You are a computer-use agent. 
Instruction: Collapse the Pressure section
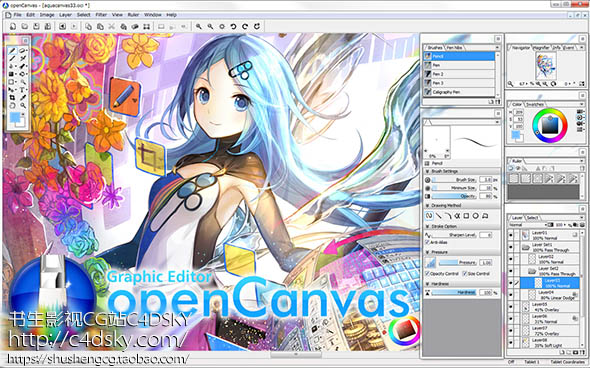pos(428,252)
